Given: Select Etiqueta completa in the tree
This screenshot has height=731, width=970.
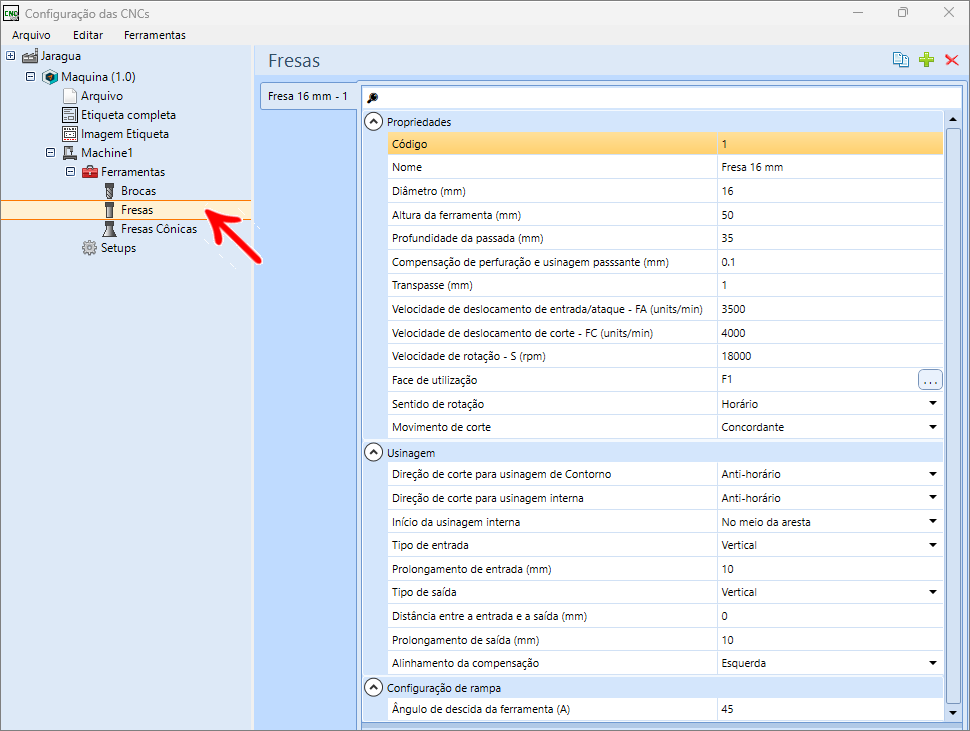Looking at the screenshot, I should [129, 115].
